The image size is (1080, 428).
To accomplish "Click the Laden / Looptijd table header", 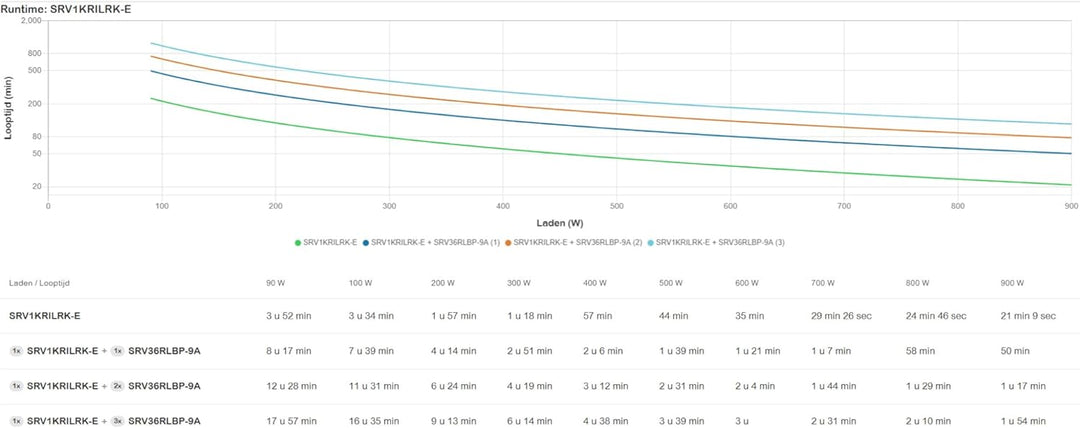I will click(40, 283).
